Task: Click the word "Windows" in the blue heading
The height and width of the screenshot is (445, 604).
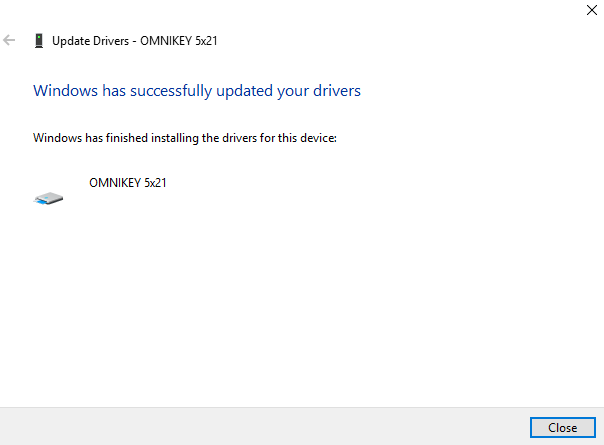Action: point(65,91)
